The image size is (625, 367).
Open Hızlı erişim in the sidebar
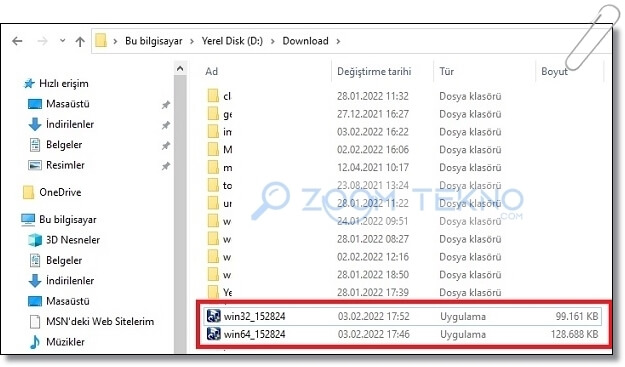pos(64,84)
